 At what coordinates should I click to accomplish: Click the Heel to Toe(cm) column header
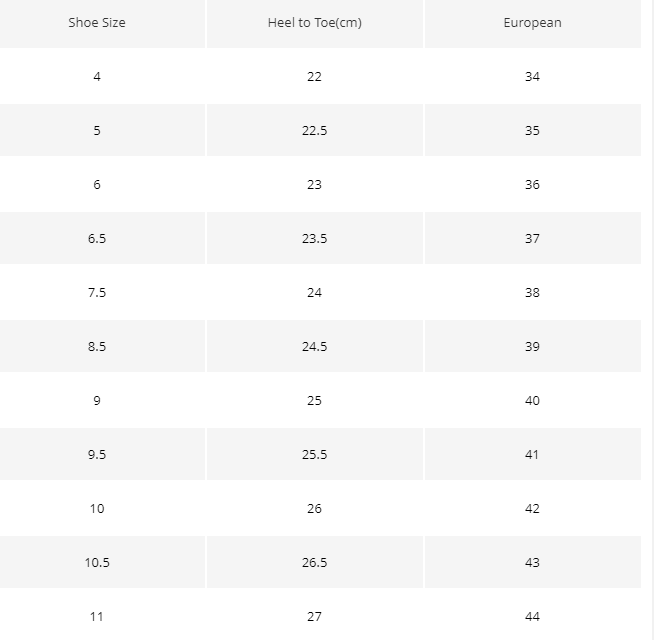click(315, 23)
